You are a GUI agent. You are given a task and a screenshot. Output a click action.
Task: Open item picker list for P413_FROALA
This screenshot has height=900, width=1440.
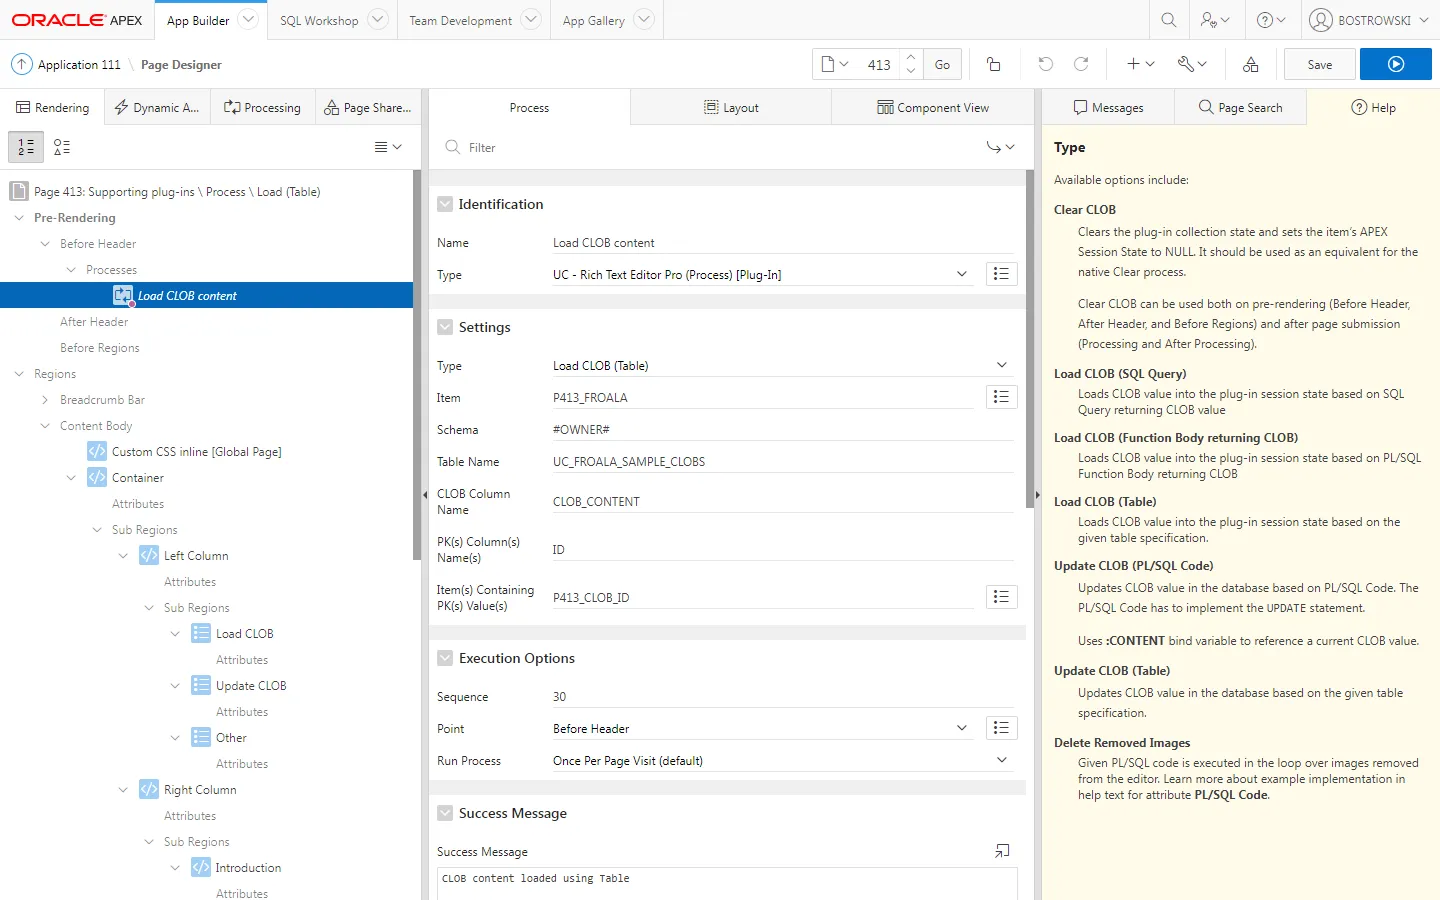tap(1001, 397)
